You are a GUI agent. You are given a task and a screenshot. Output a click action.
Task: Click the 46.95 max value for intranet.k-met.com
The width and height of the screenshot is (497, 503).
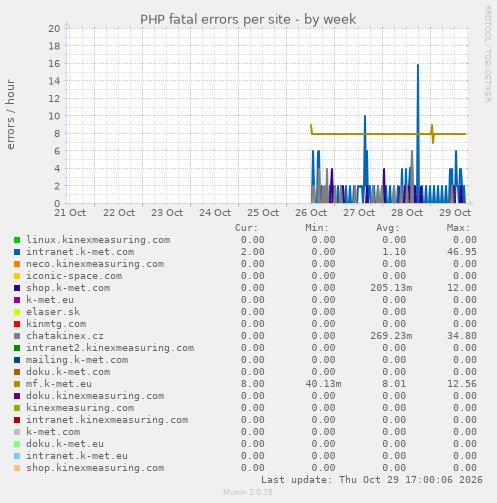point(462,252)
